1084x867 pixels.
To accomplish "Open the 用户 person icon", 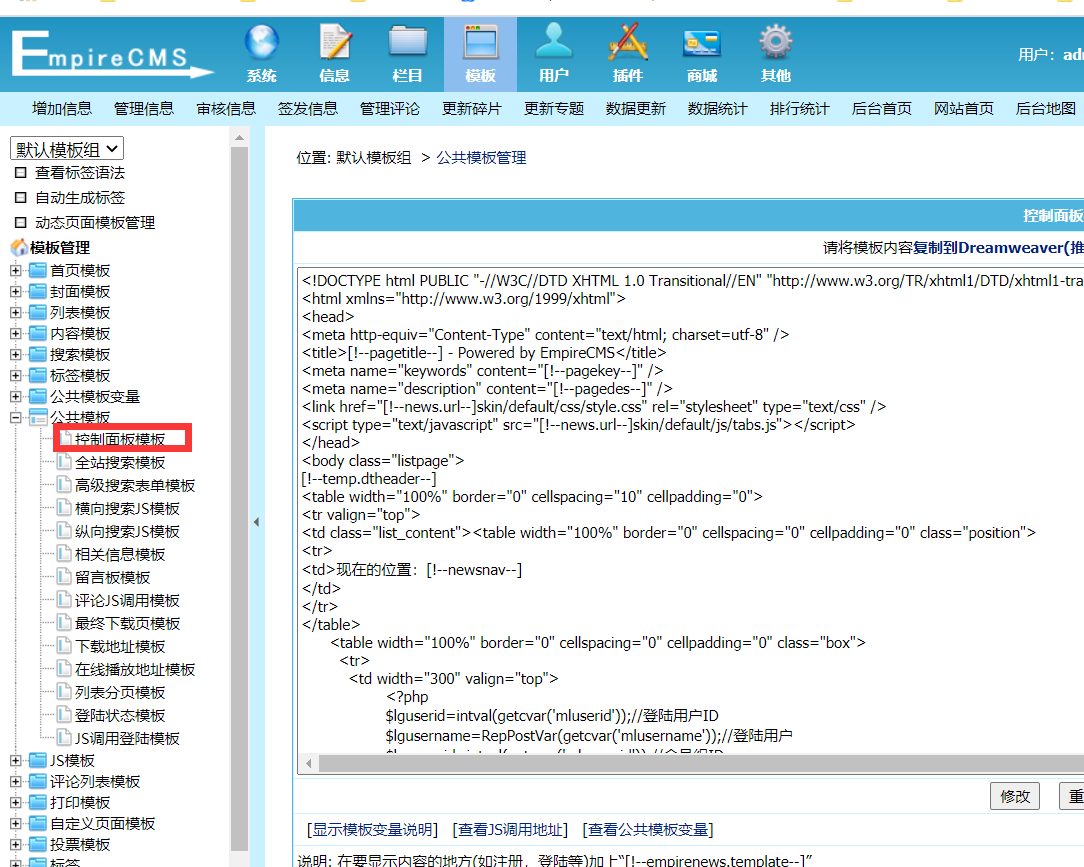I will (x=554, y=40).
